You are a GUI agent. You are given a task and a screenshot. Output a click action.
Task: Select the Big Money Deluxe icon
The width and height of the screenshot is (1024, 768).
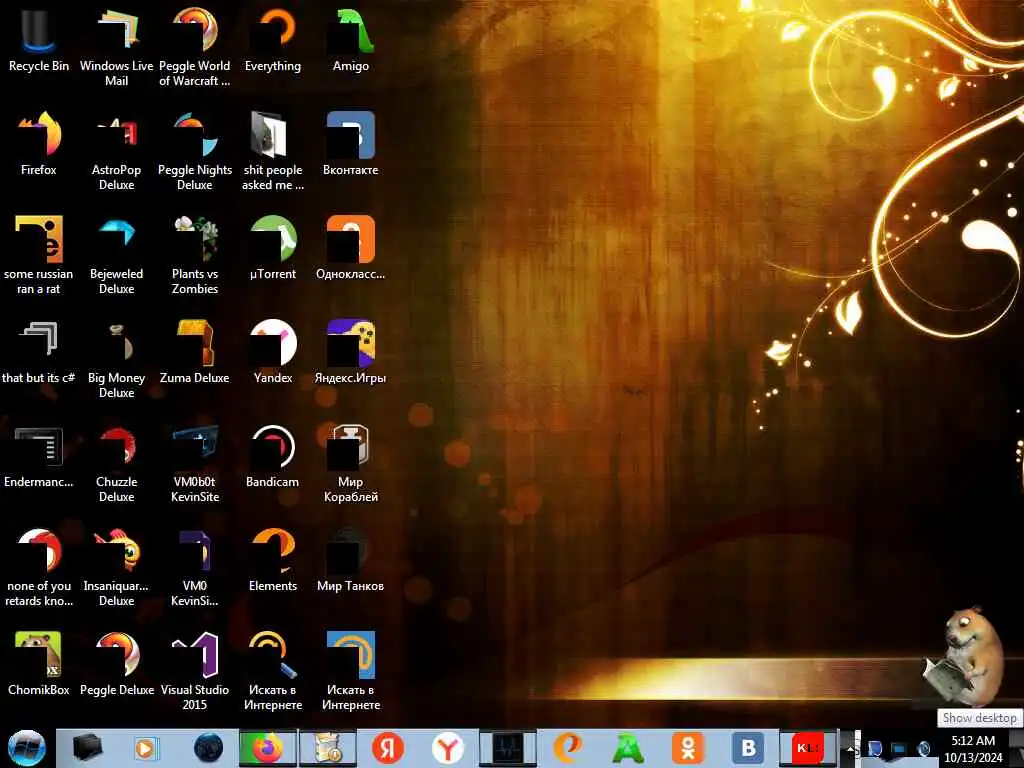click(x=116, y=359)
